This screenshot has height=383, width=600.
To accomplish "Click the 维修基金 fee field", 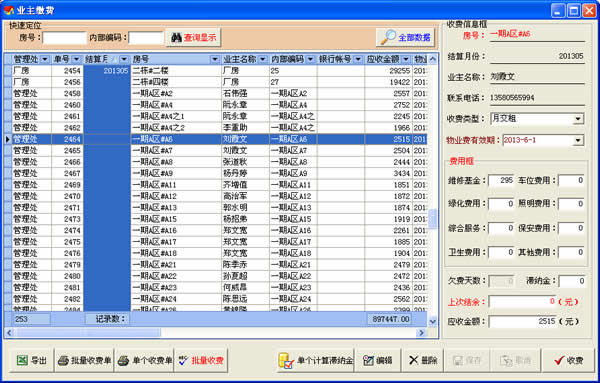I will (501, 180).
